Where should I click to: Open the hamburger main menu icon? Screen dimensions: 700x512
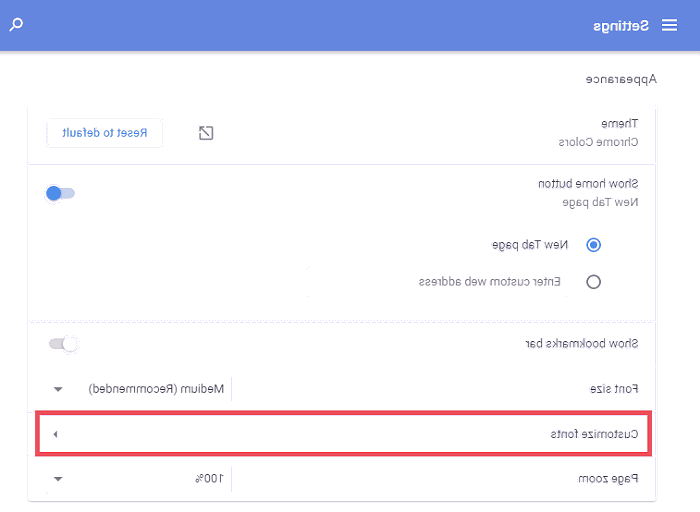pos(669,25)
